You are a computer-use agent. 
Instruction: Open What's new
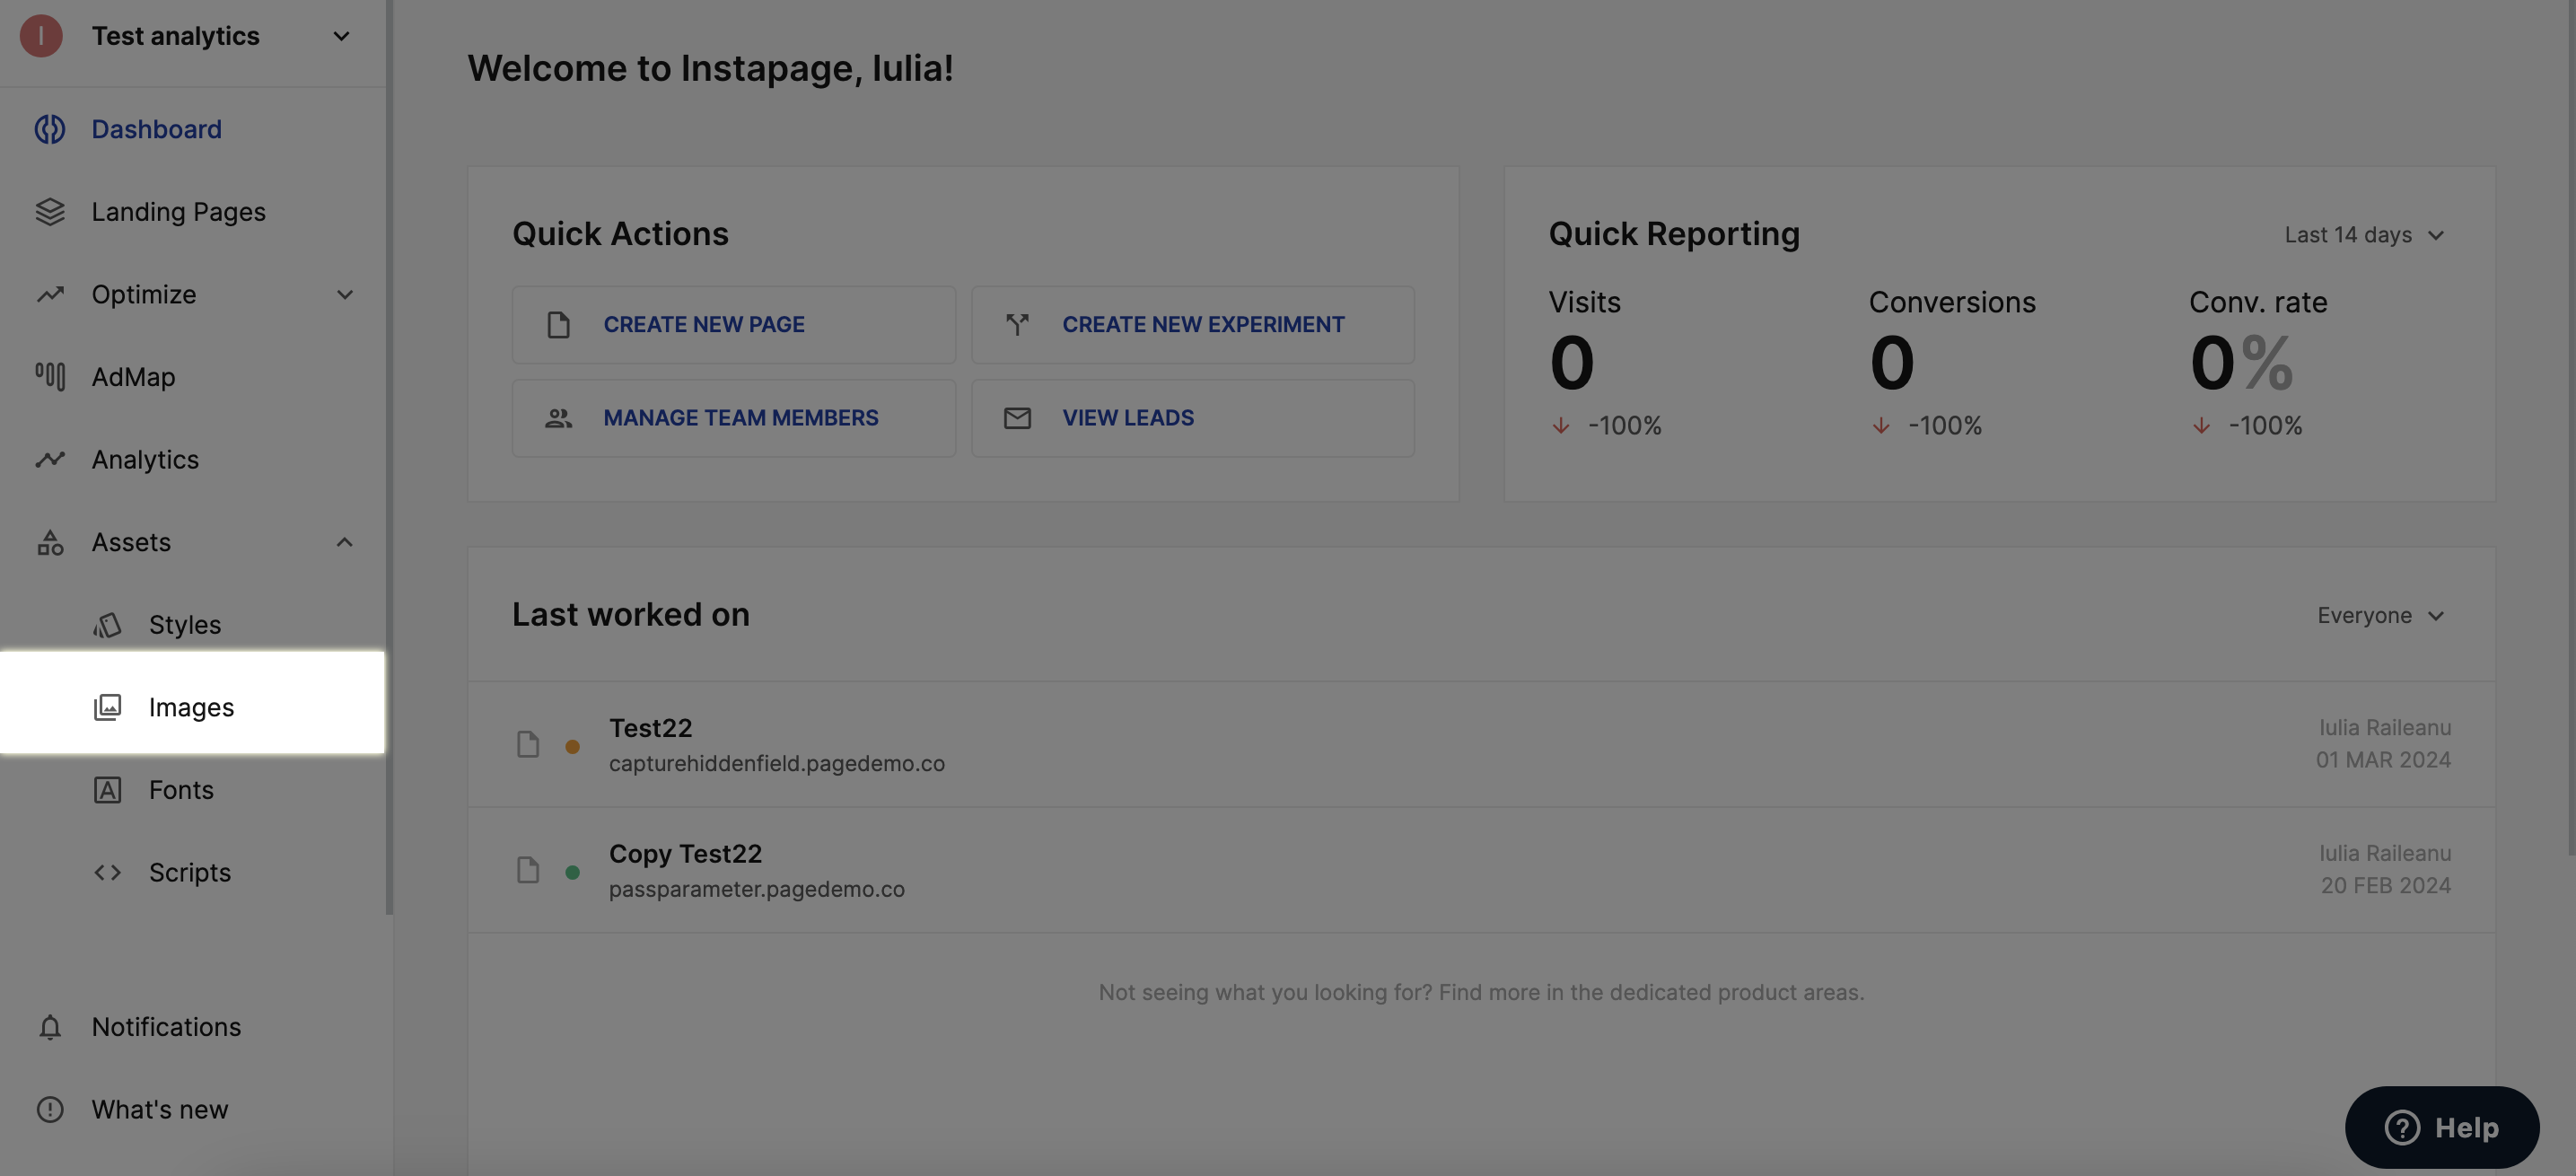click(x=193, y=1109)
